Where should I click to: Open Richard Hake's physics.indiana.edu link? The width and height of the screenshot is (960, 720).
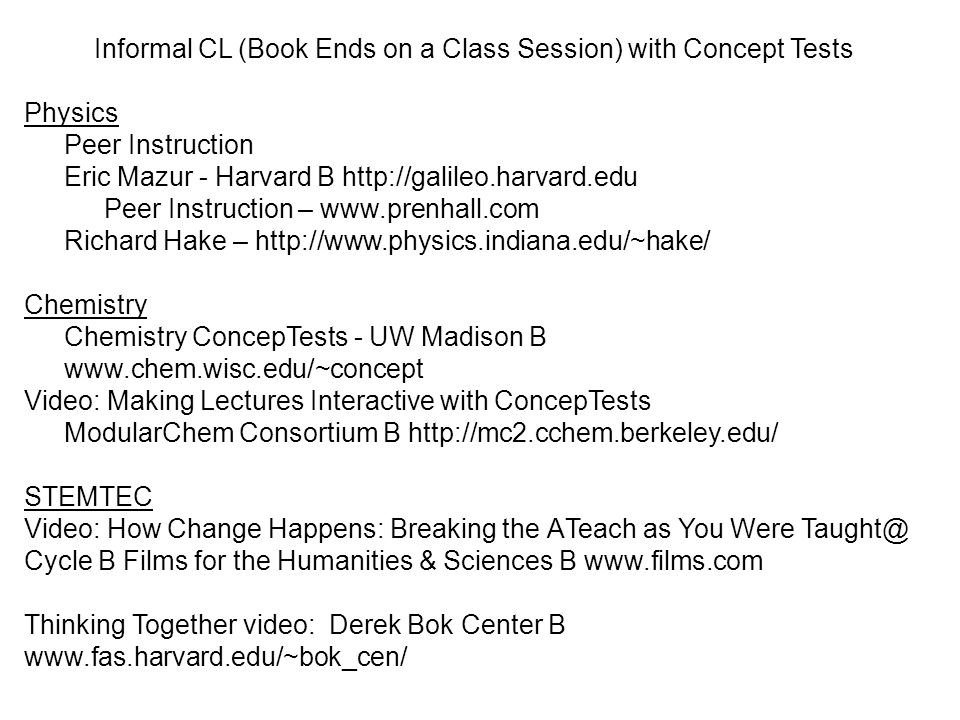pos(482,241)
